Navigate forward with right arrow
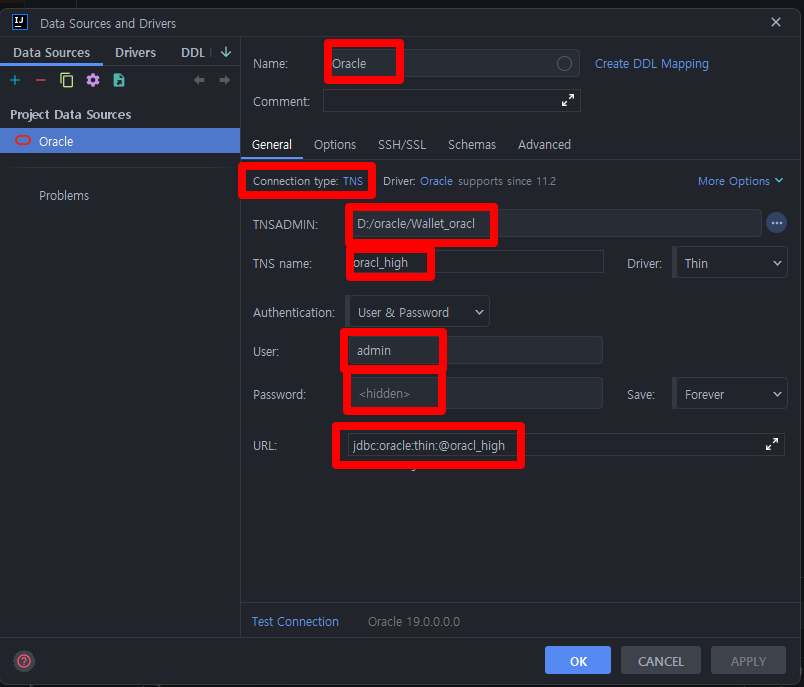804x687 pixels. (x=225, y=80)
